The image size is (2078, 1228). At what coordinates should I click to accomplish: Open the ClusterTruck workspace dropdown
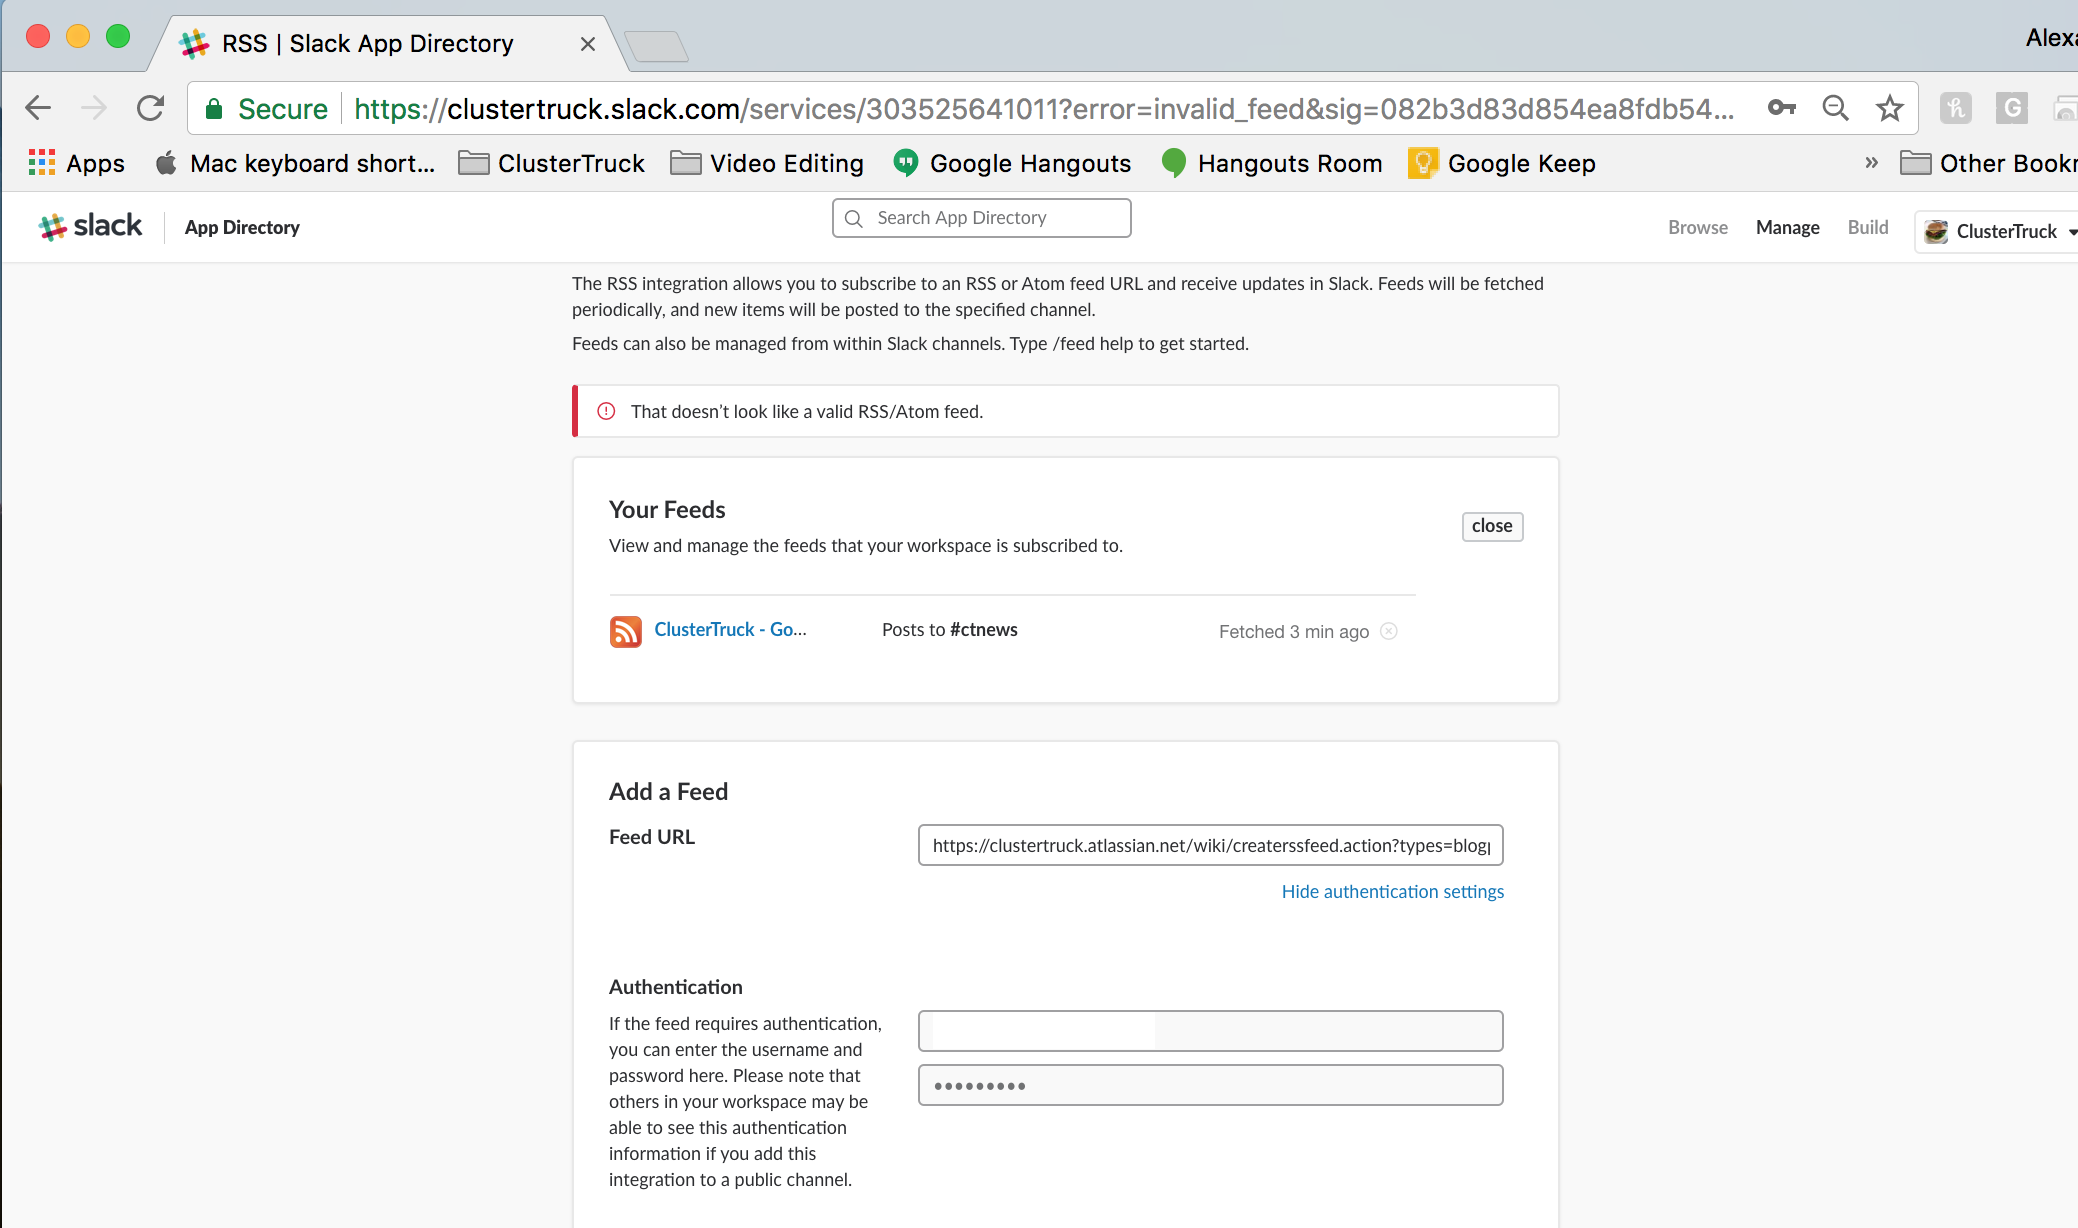(1998, 231)
